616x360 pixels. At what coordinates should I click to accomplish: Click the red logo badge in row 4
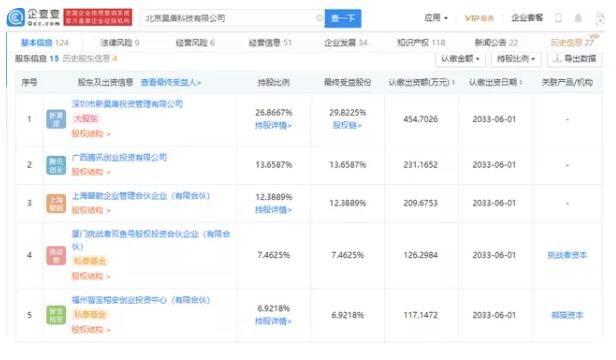tap(56, 255)
